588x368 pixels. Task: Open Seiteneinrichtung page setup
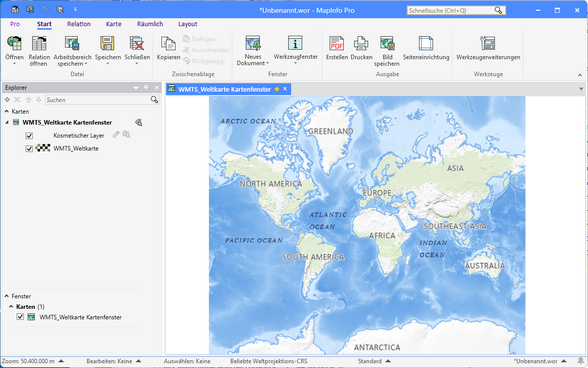(426, 43)
